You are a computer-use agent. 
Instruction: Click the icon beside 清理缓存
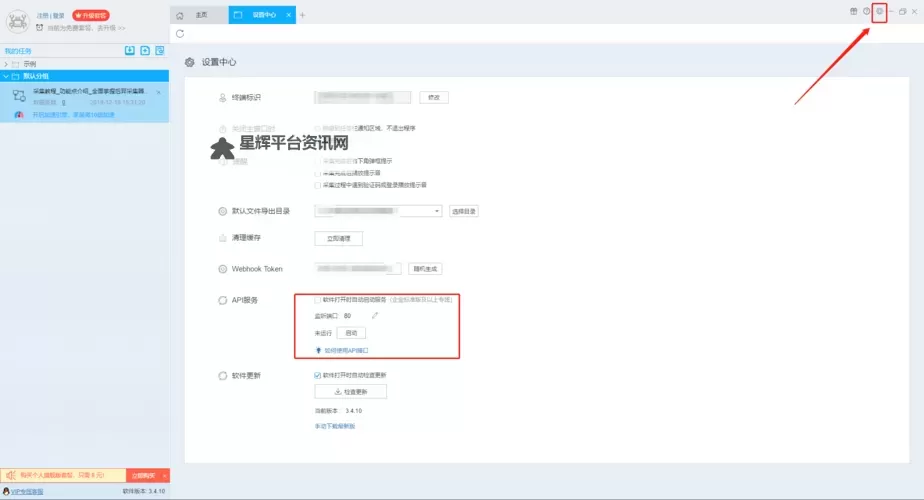point(222,238)
